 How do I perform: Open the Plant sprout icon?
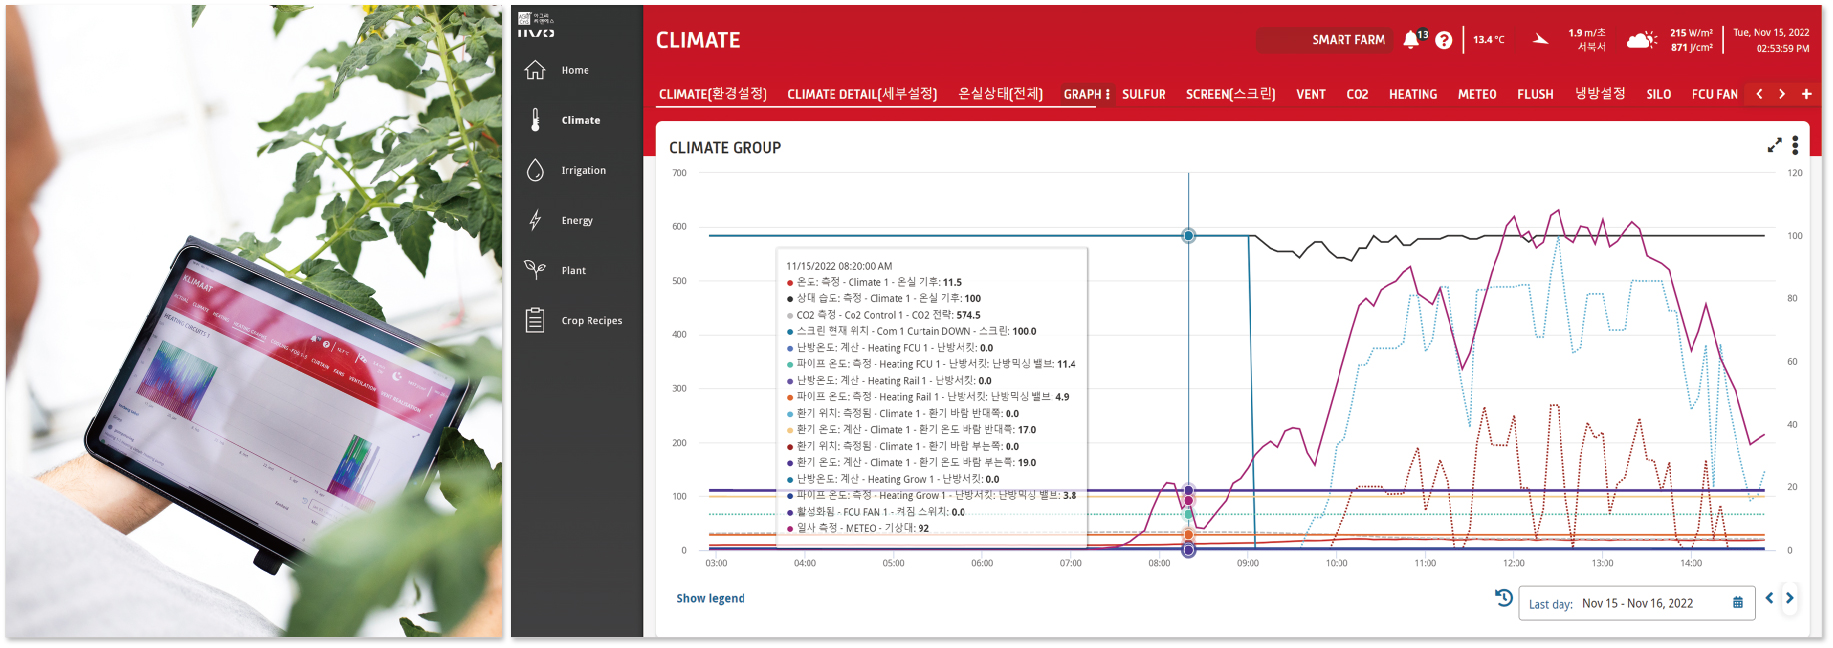[x=535, y=270]
